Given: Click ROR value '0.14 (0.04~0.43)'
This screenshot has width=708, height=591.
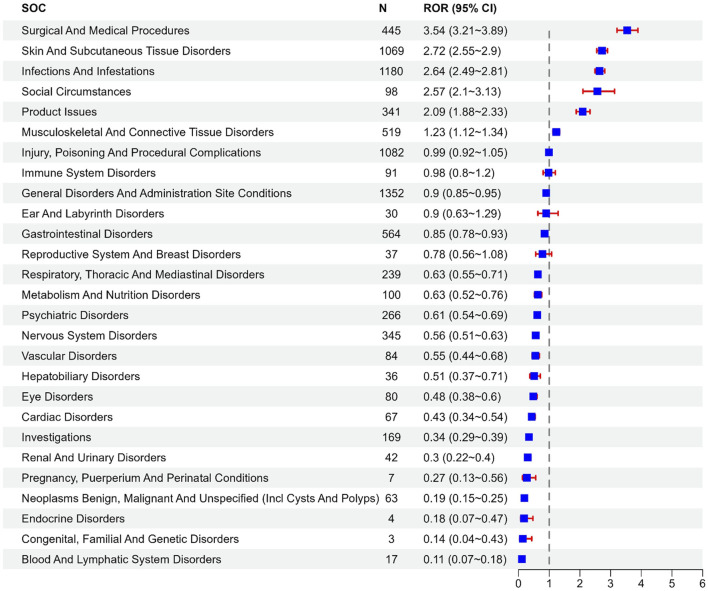Looking at the screenshot, I should pos(465,539).
